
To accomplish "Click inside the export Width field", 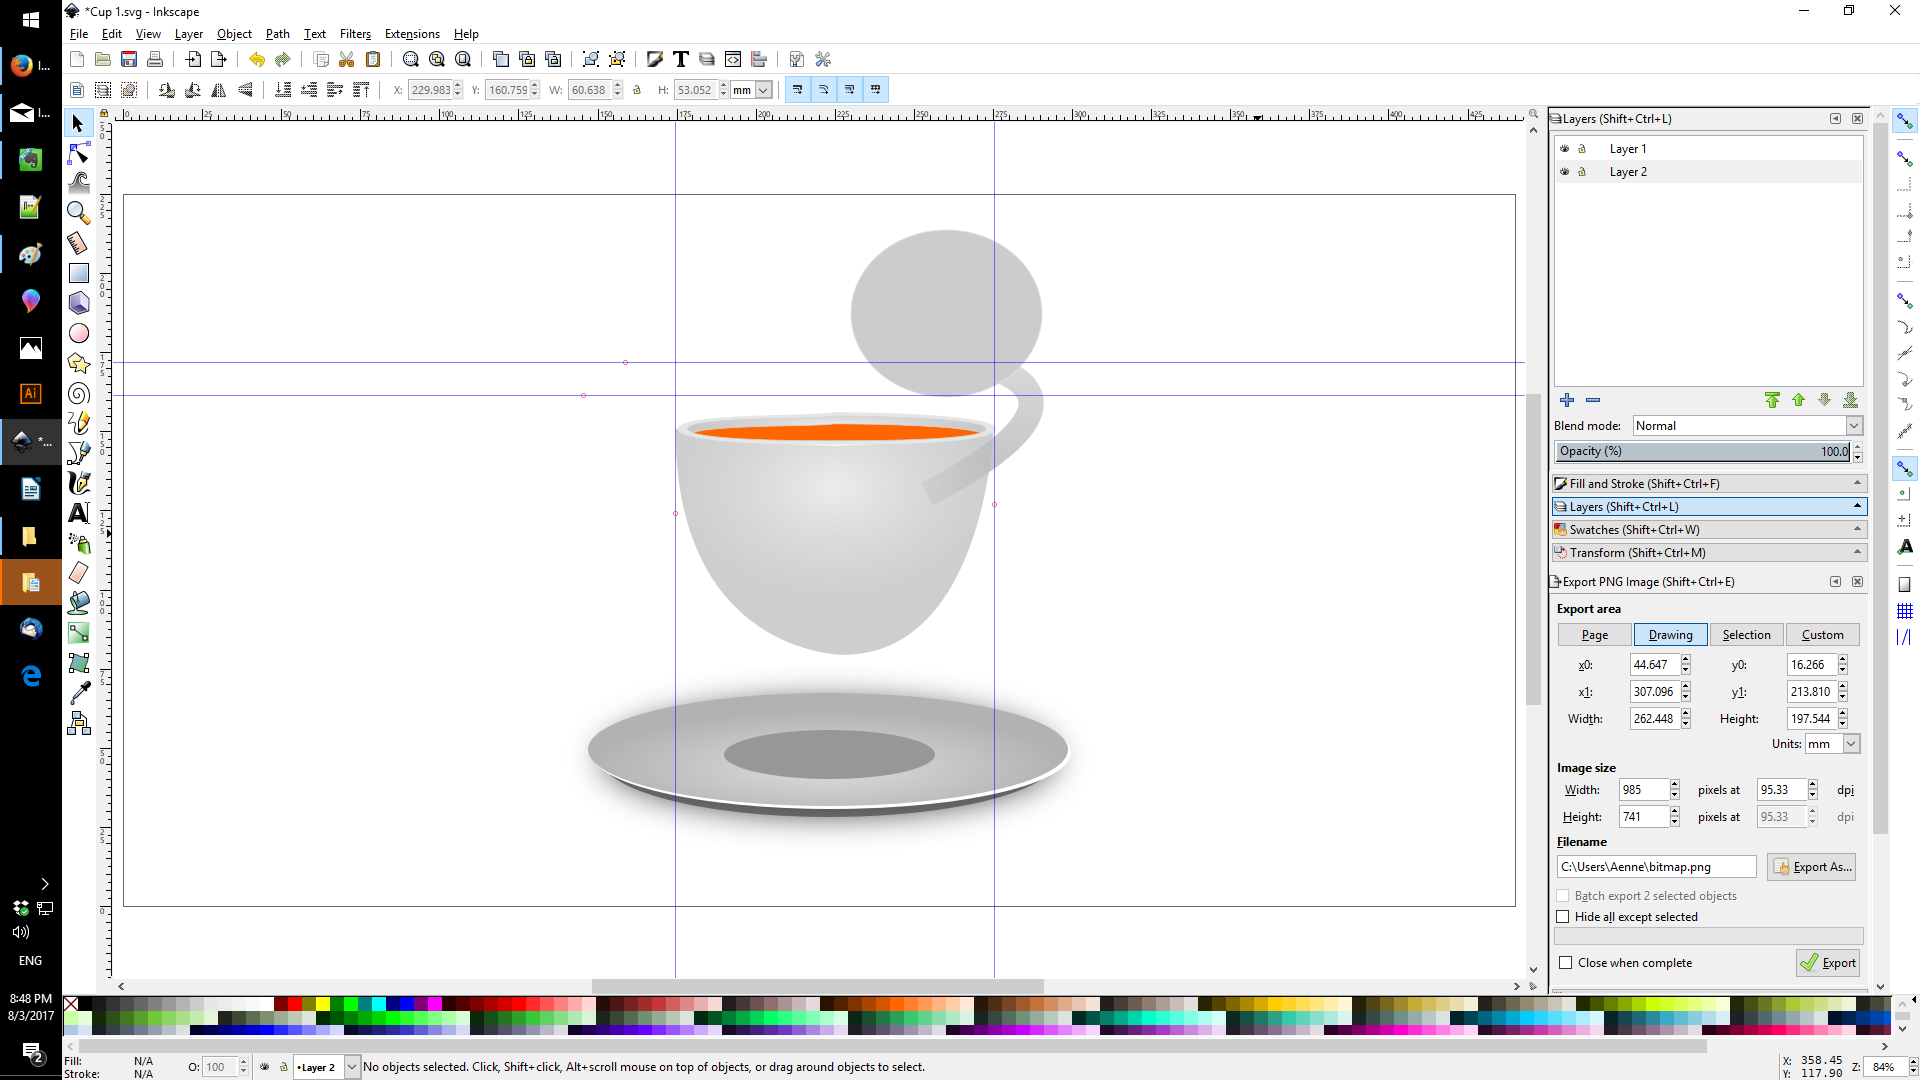I will (x=1643, y=789).
